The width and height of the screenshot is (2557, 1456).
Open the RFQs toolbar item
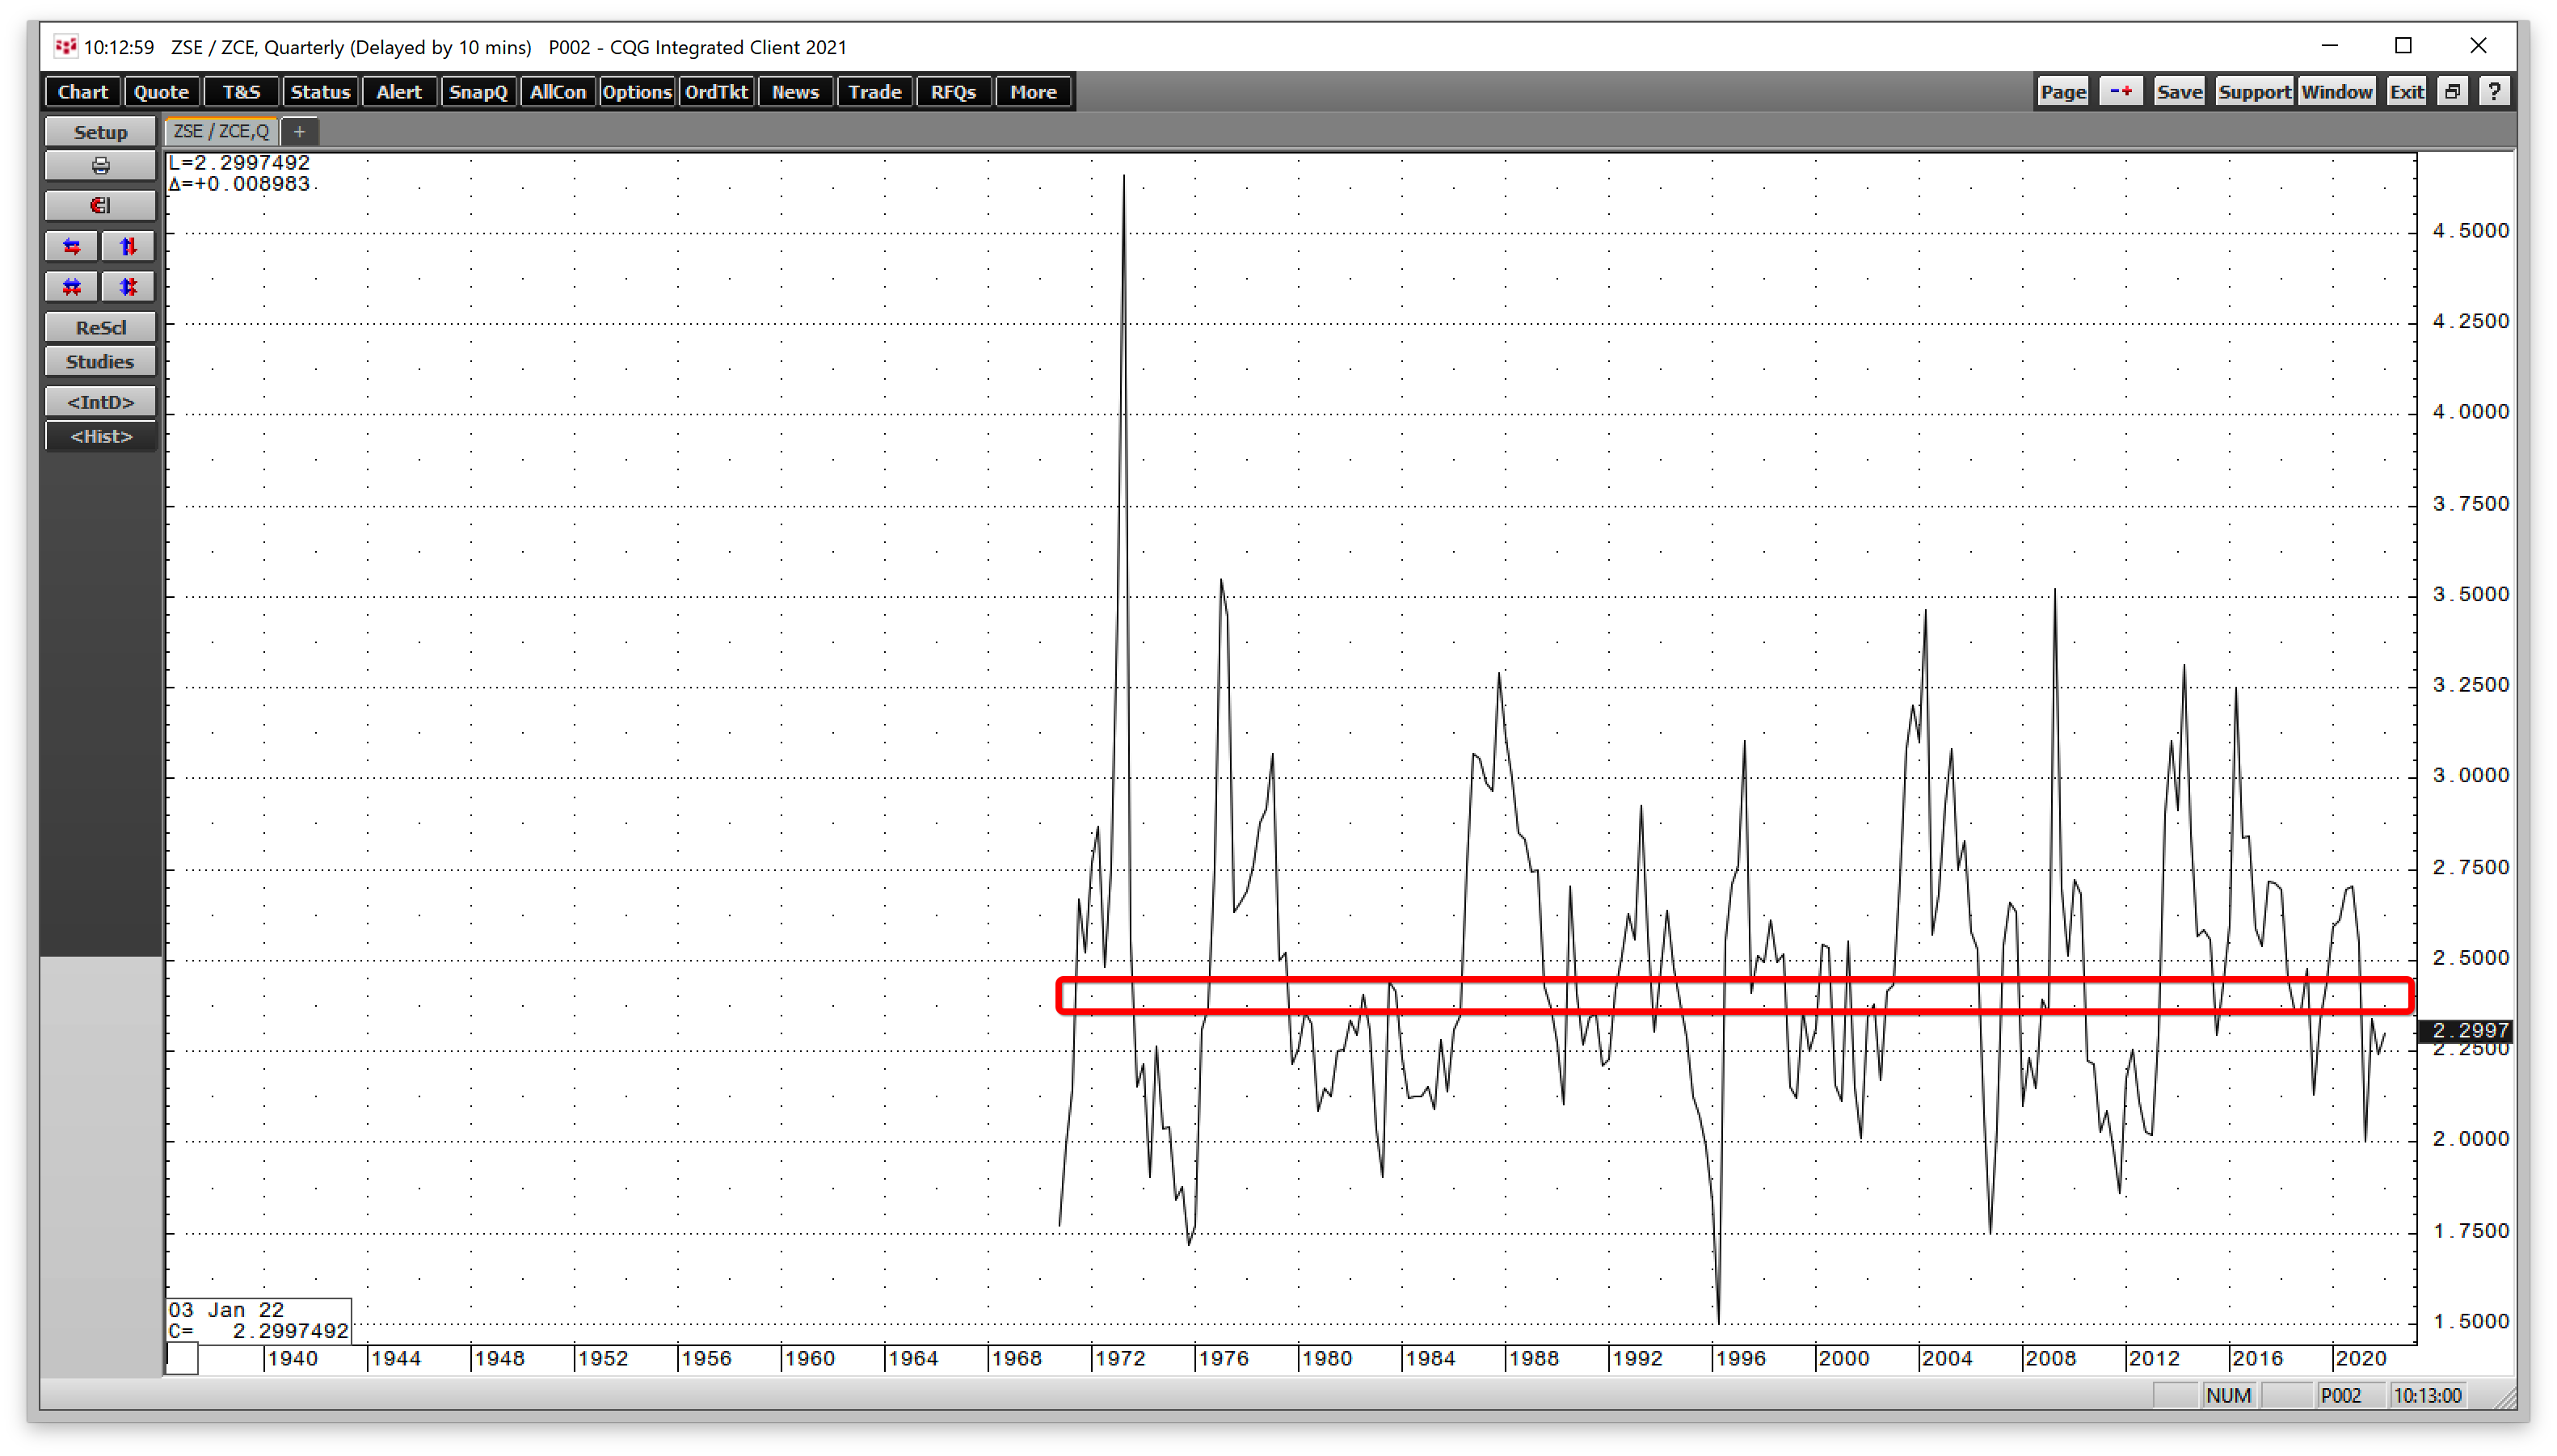[x=953, y=92]
